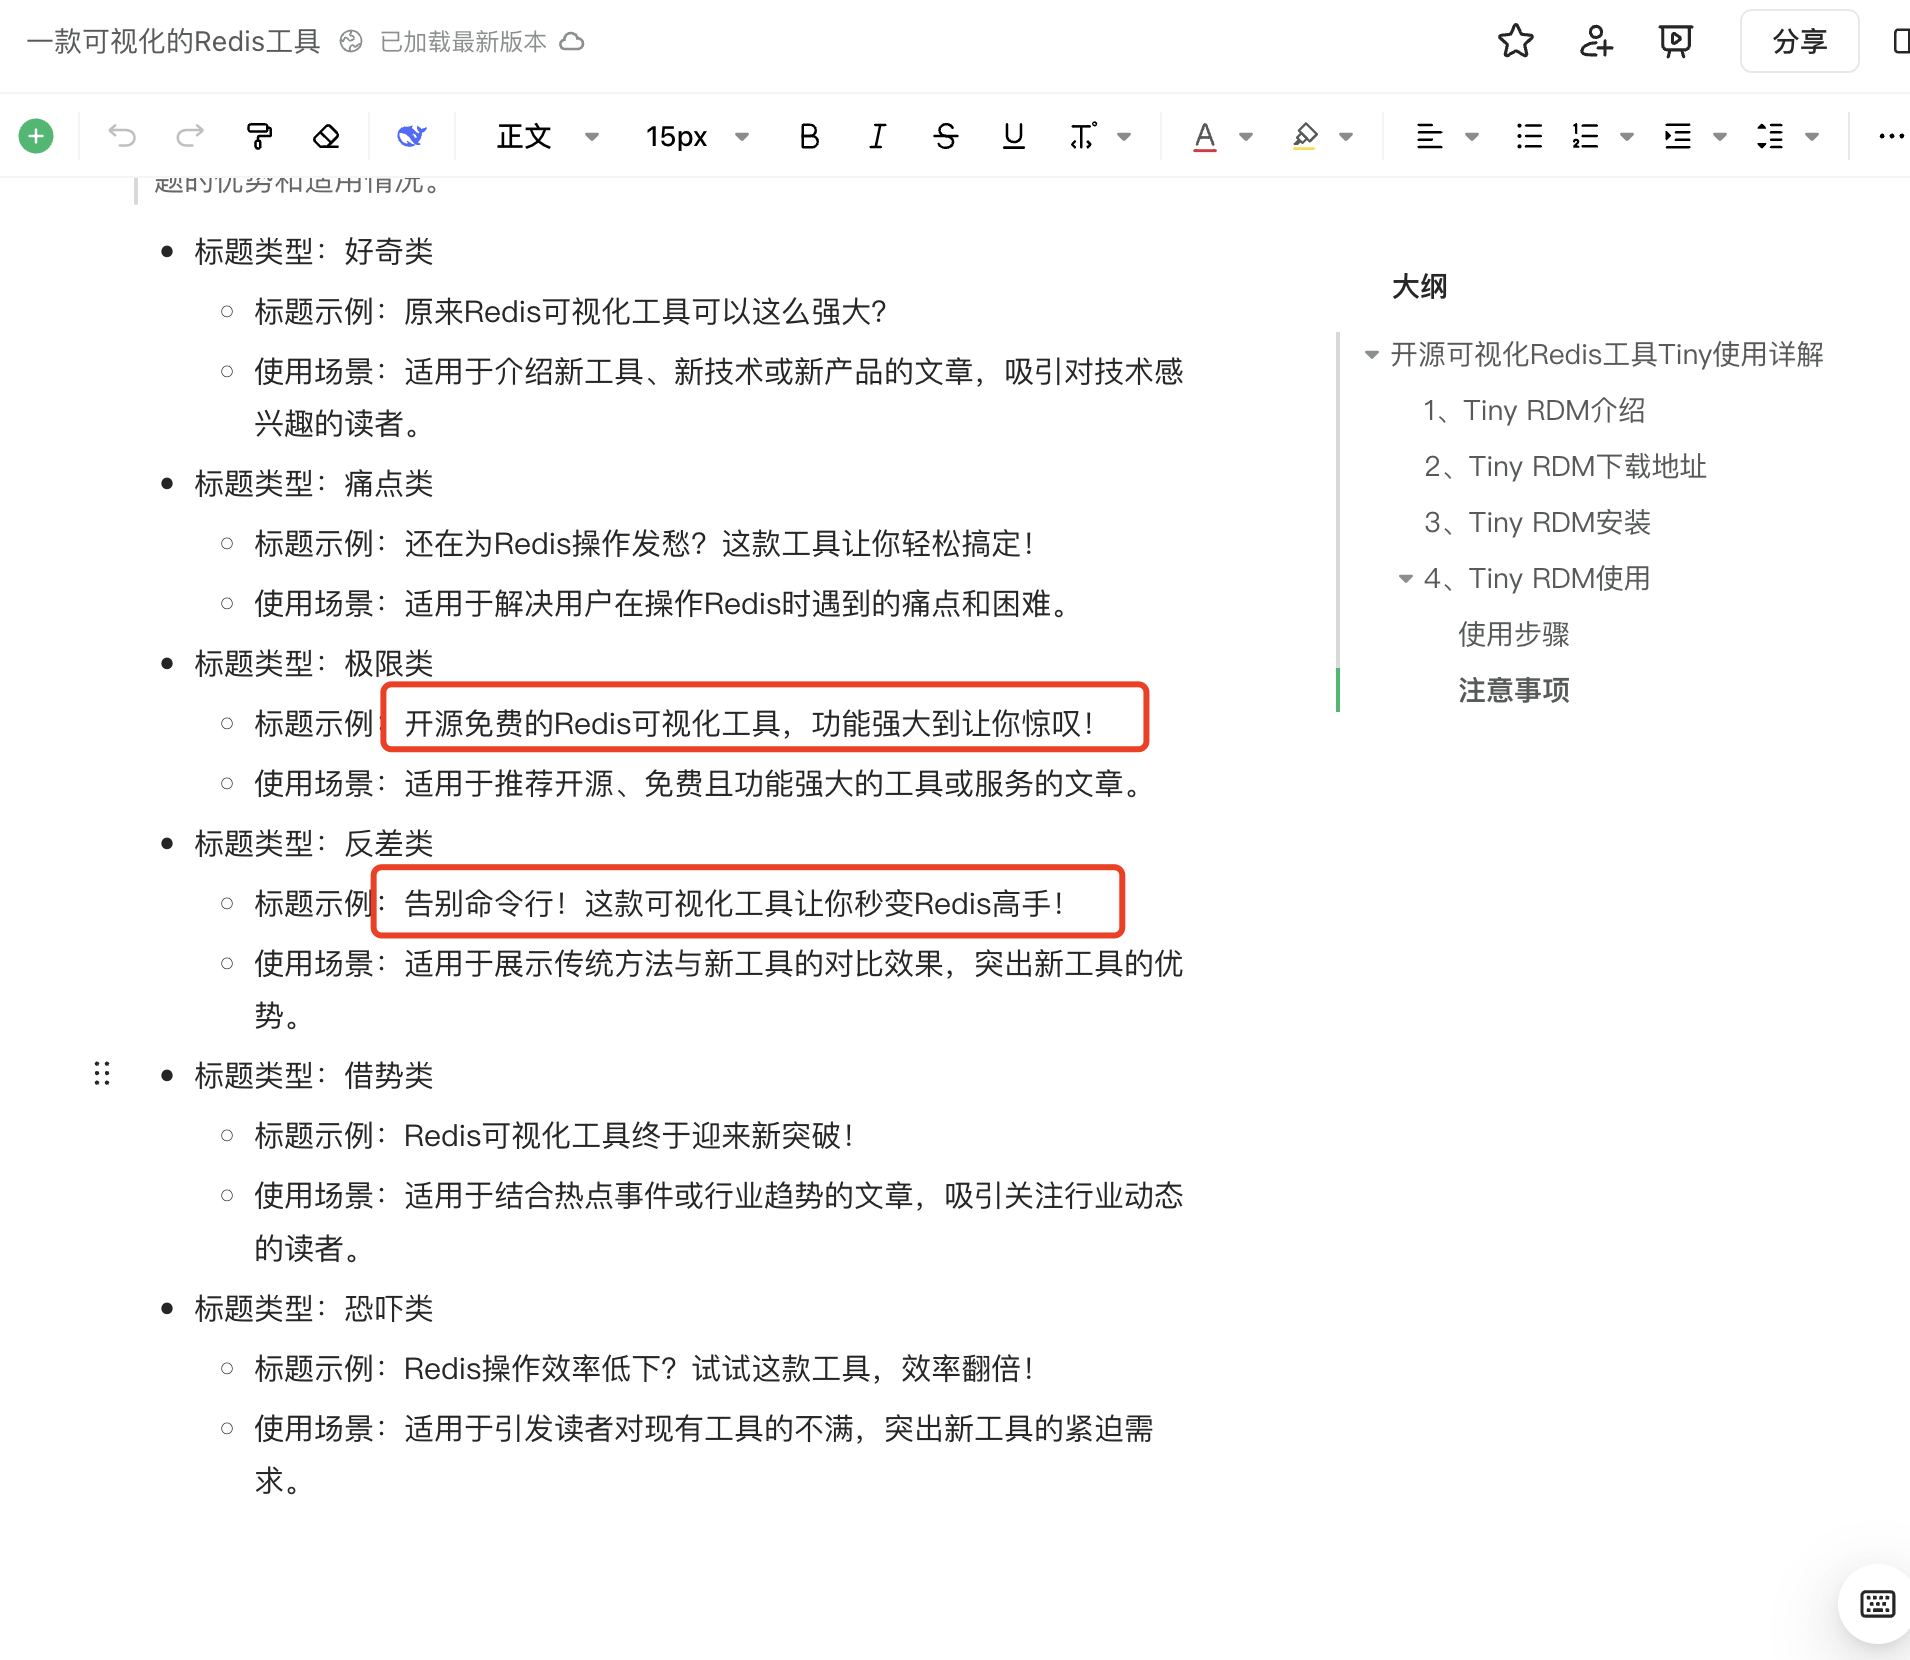This screenshot has width=1910, height=1660.
Task: Open the indent options dropdown arrow
Action: (1720, 137)
